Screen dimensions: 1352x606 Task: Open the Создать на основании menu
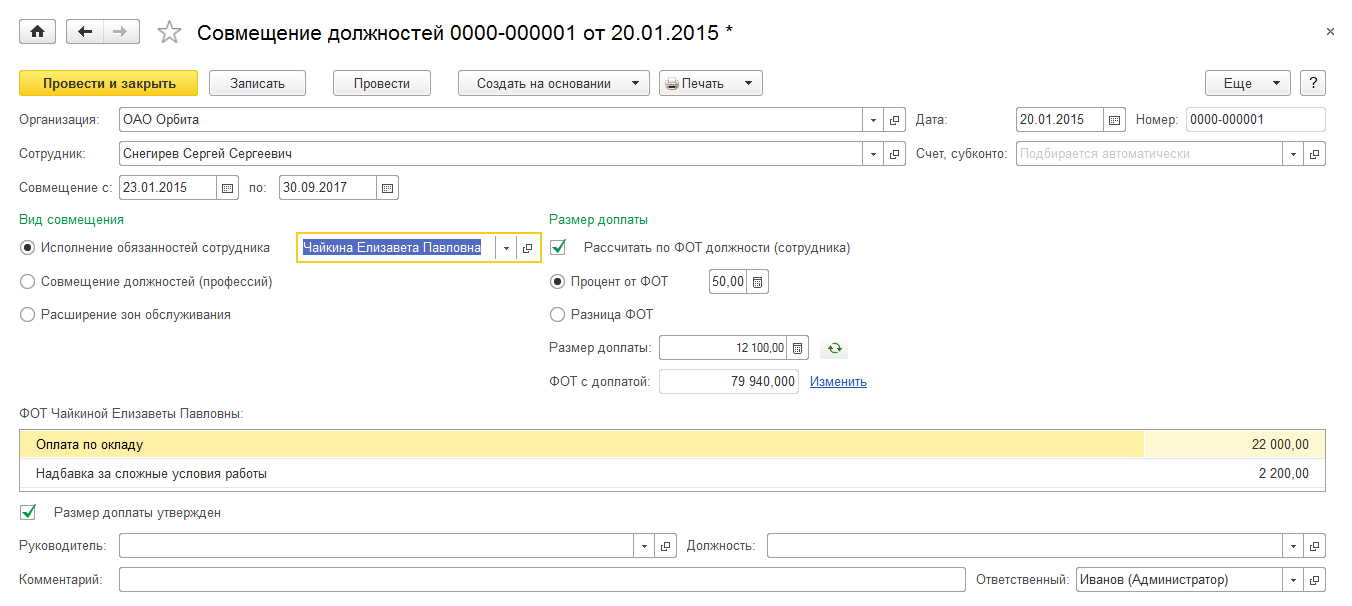click(553, 83)
